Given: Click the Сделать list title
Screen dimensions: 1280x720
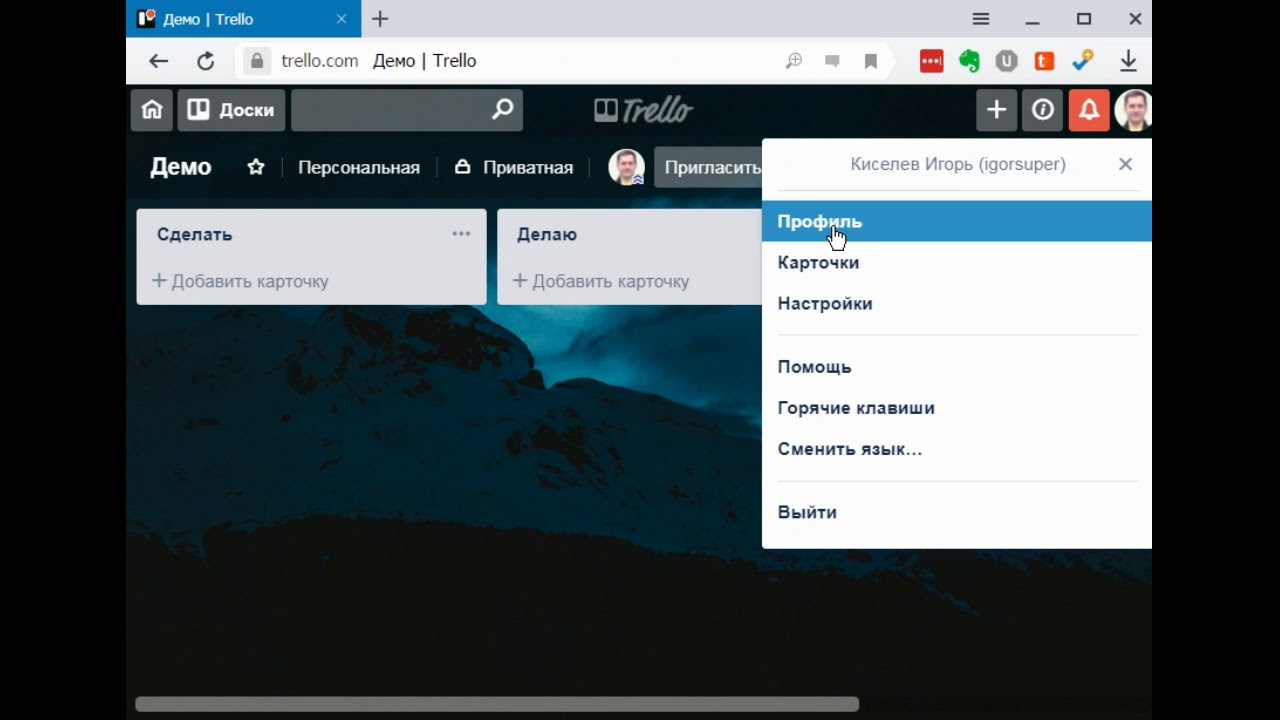Looking at the screenshot, I should pos(195,234).
